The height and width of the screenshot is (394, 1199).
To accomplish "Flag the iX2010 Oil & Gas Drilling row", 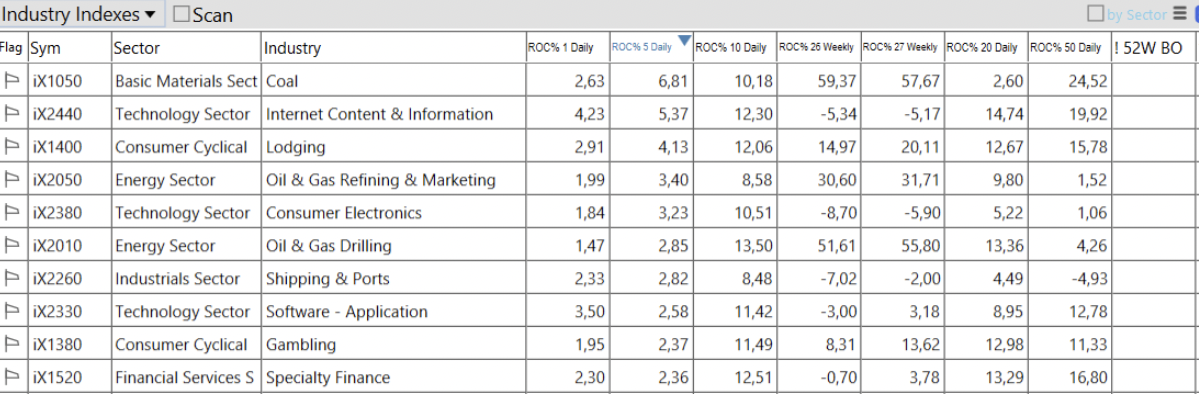I will [x=12, y=246].
